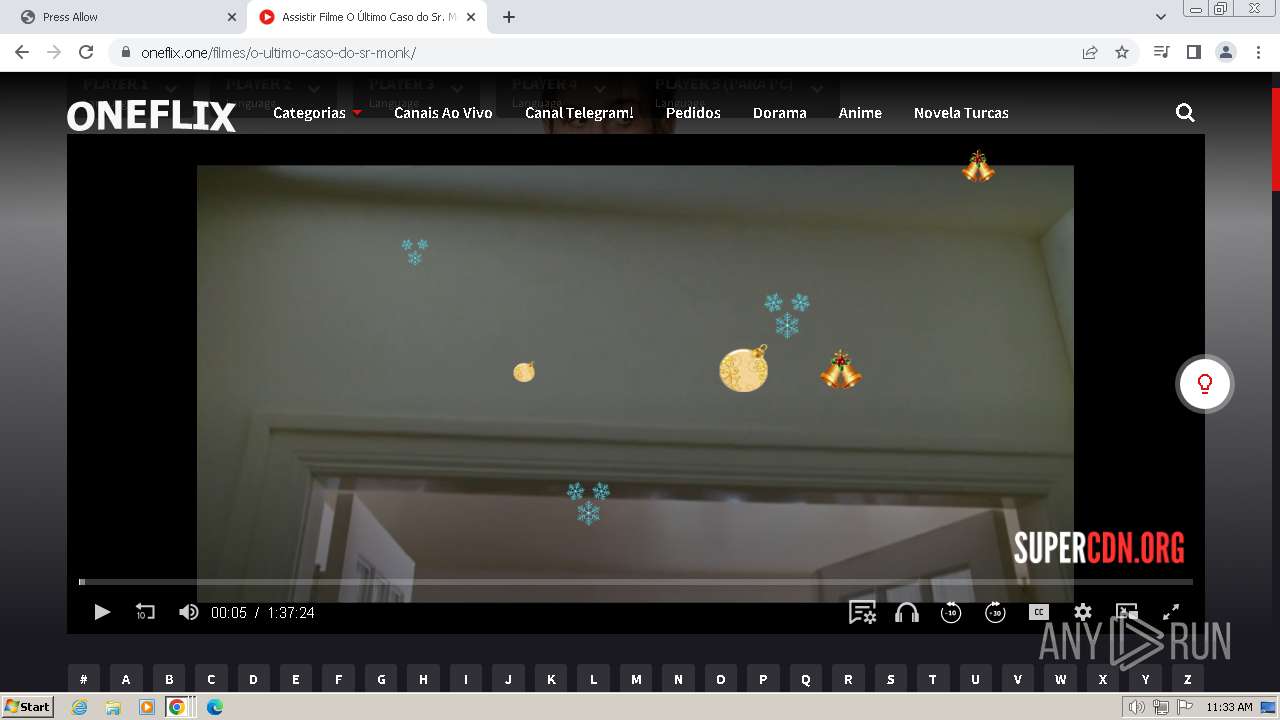Filter titles by letter S
Image resolution: width=1280 pixels, height=720 pixels.
tap(891, 679)
